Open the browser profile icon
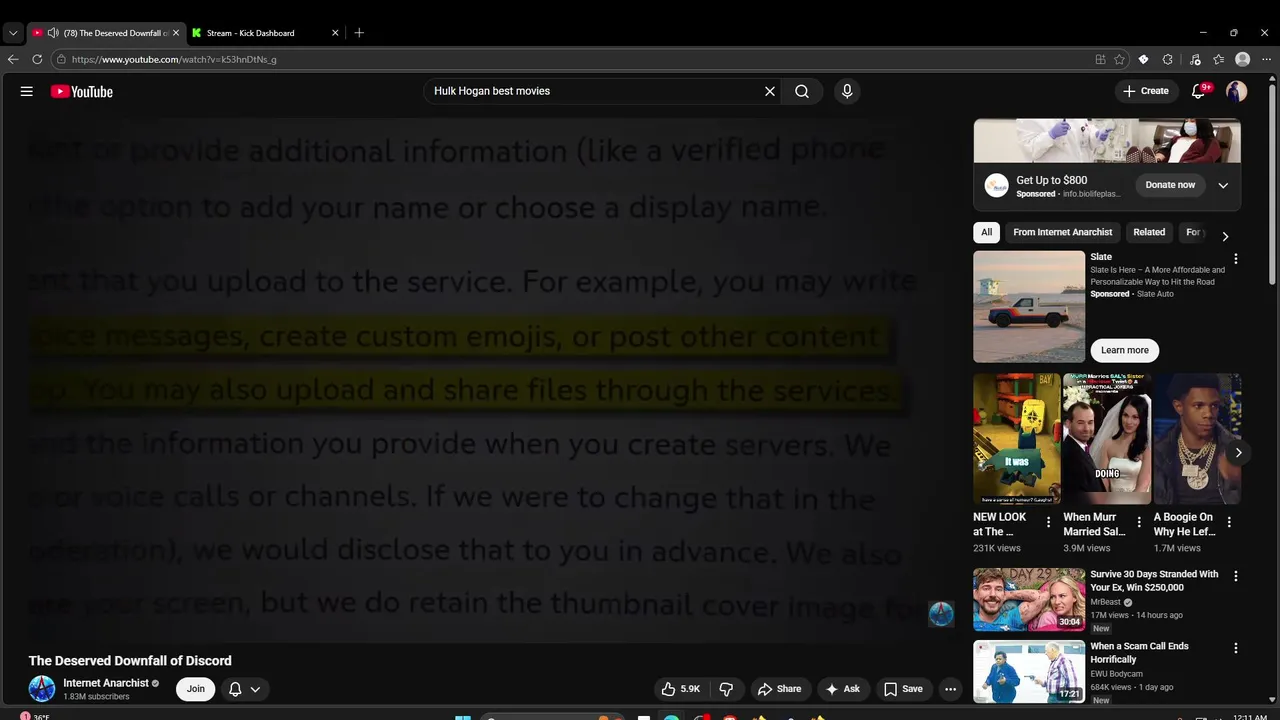 (1243, 59)
